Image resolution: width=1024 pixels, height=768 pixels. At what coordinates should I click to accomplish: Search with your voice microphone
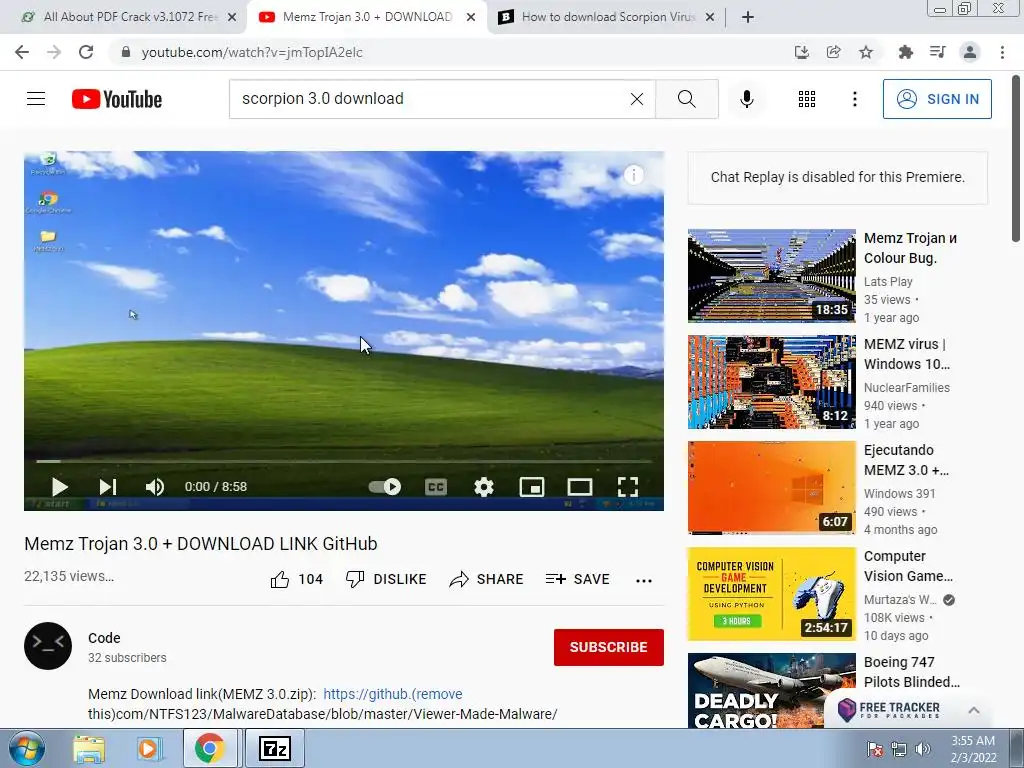[747, 99]
